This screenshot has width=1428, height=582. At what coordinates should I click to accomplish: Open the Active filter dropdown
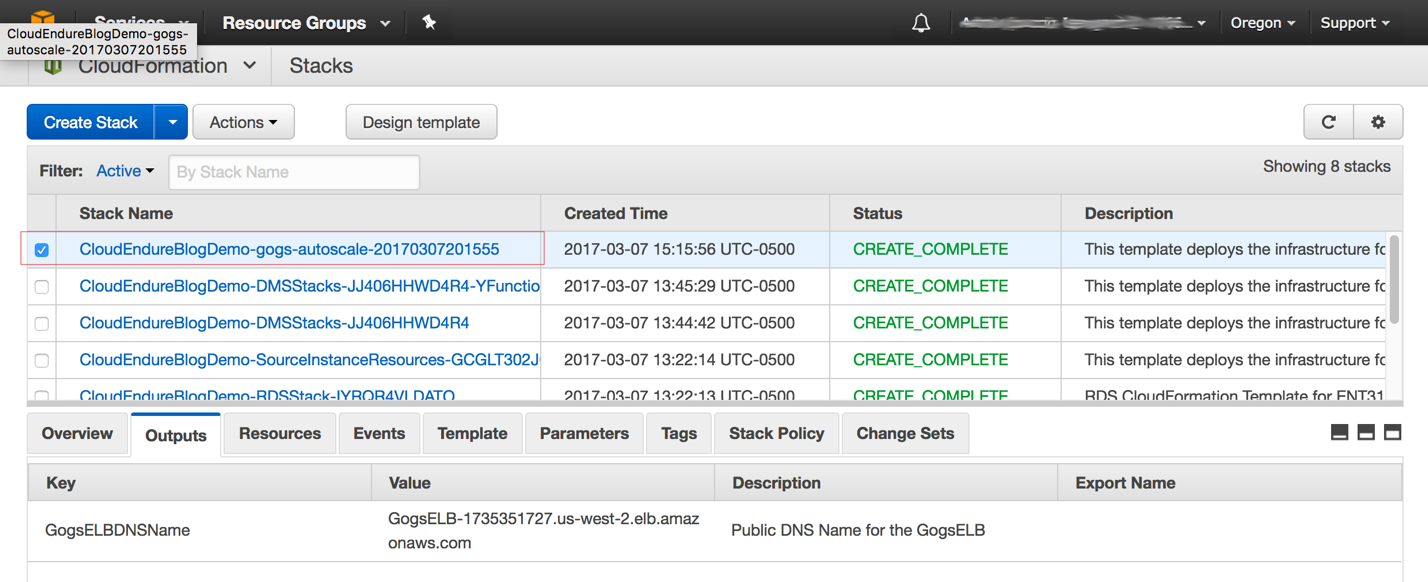tap(125, 171)
